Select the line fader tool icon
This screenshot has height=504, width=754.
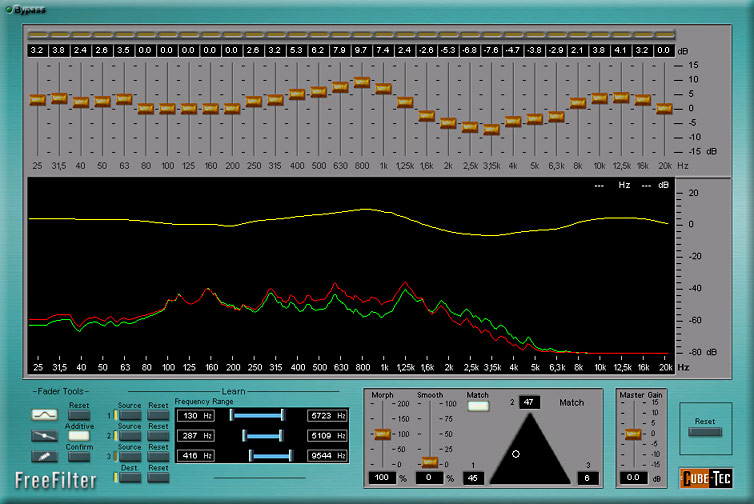(x=43, y=435)
